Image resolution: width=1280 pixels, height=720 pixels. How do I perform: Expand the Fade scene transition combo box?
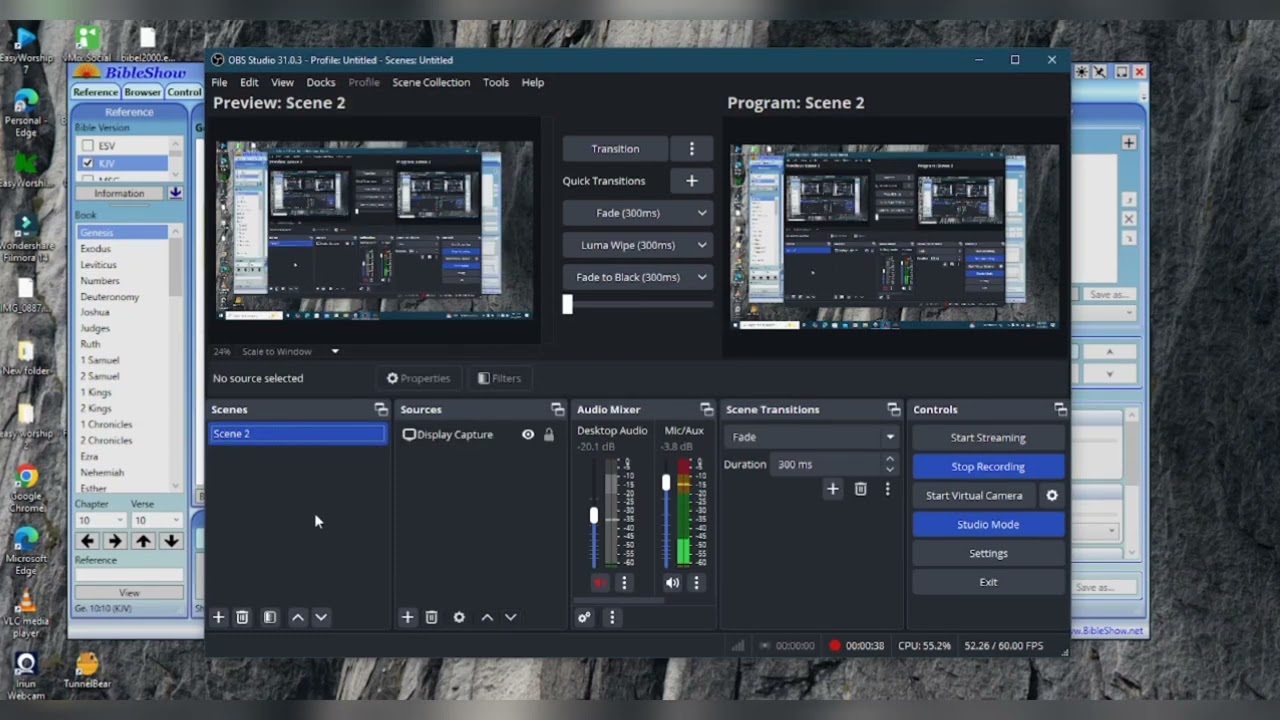pos(812,437)
